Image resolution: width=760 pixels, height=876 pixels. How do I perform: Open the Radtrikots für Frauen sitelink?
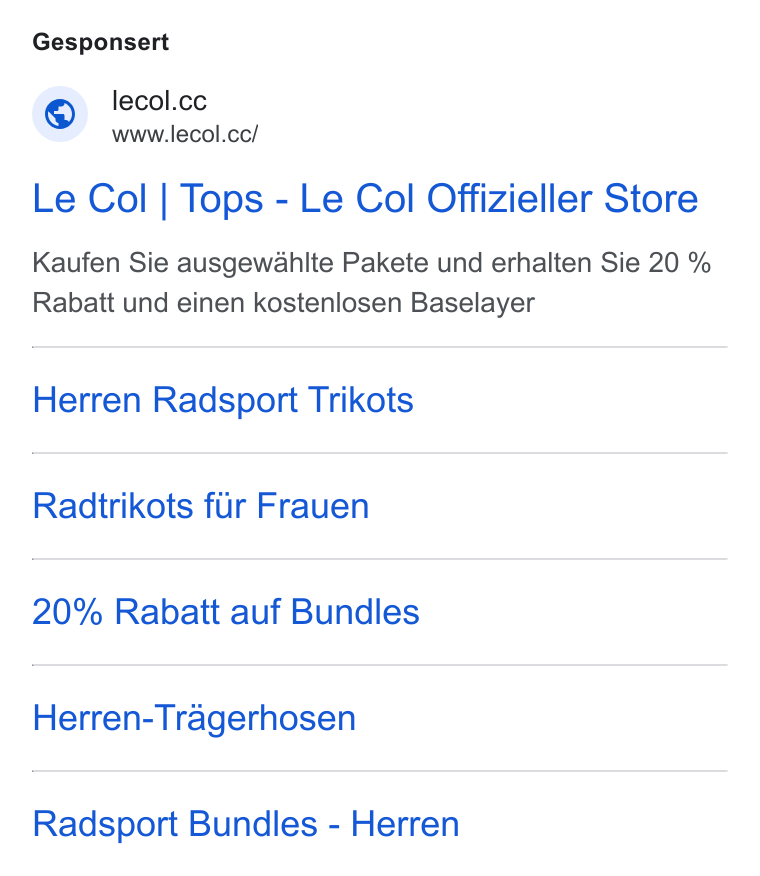(x=201, y=506)
